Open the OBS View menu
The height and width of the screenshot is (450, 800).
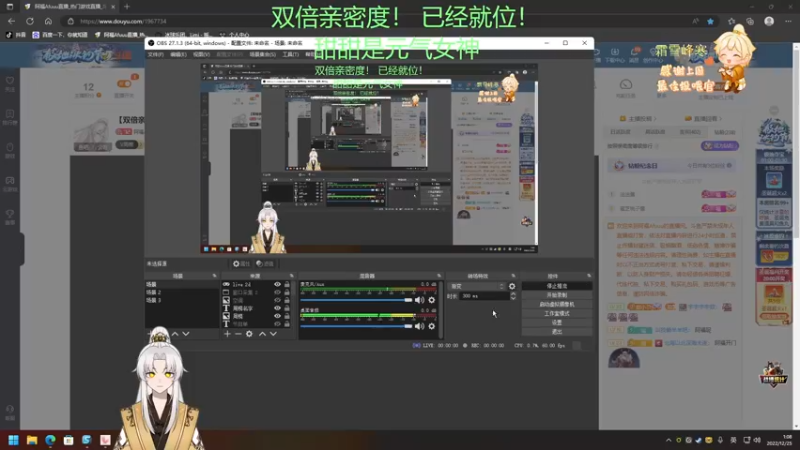tap(201, 55)
